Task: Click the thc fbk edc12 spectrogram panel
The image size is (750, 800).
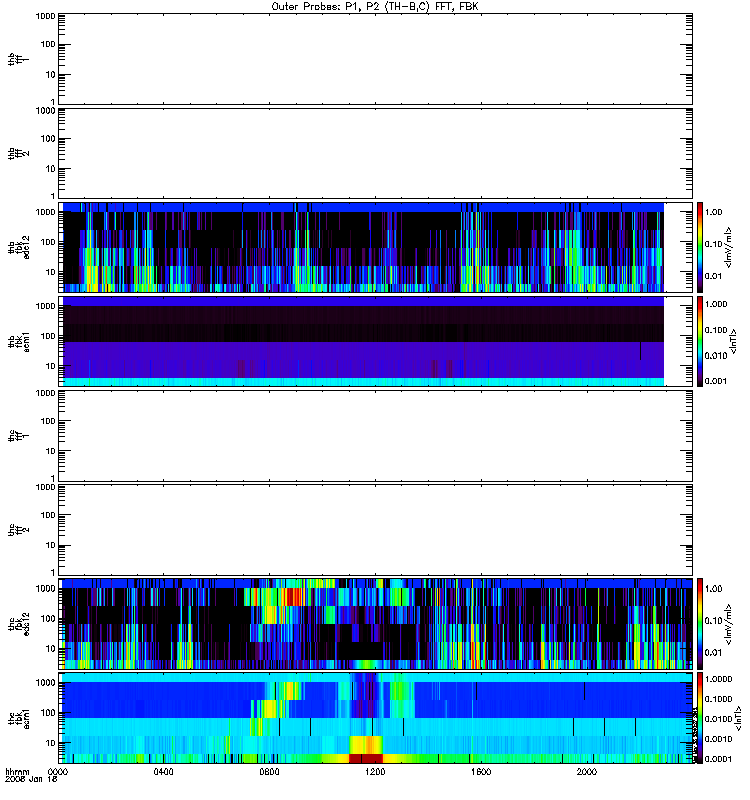Action: pos(376,623)
